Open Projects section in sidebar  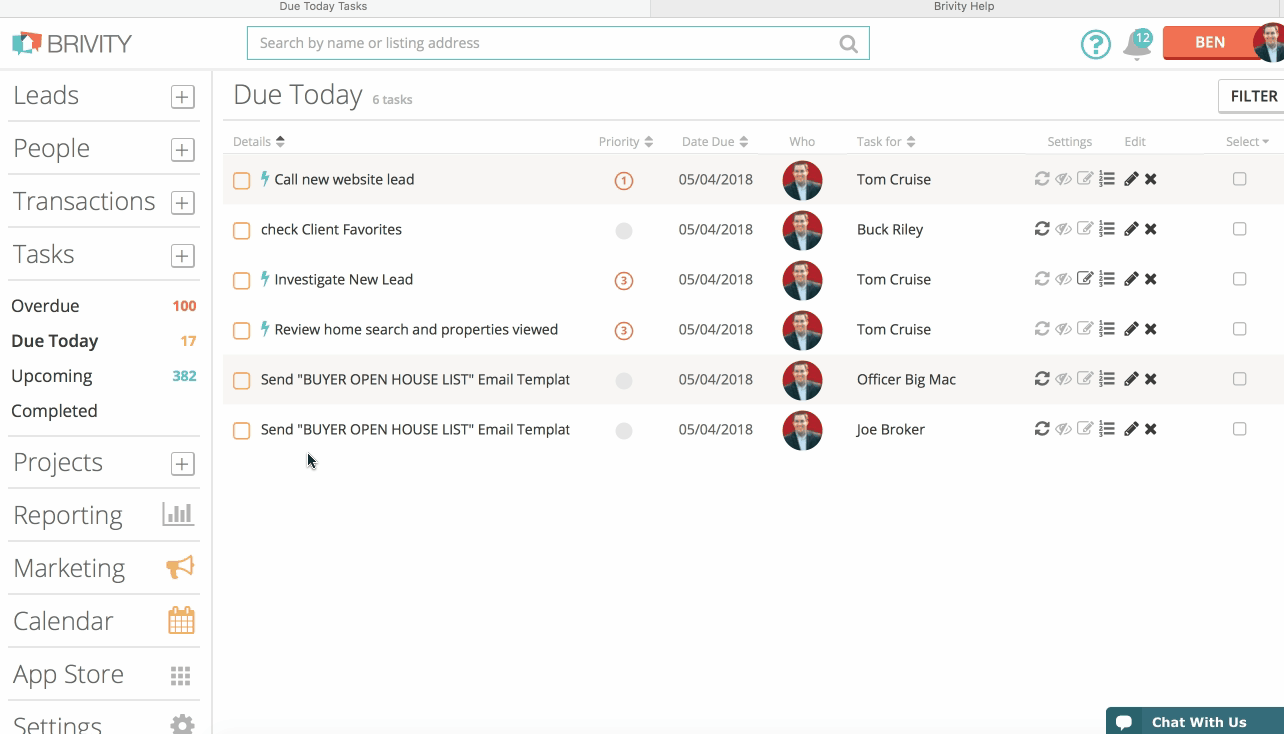(58, 463)
